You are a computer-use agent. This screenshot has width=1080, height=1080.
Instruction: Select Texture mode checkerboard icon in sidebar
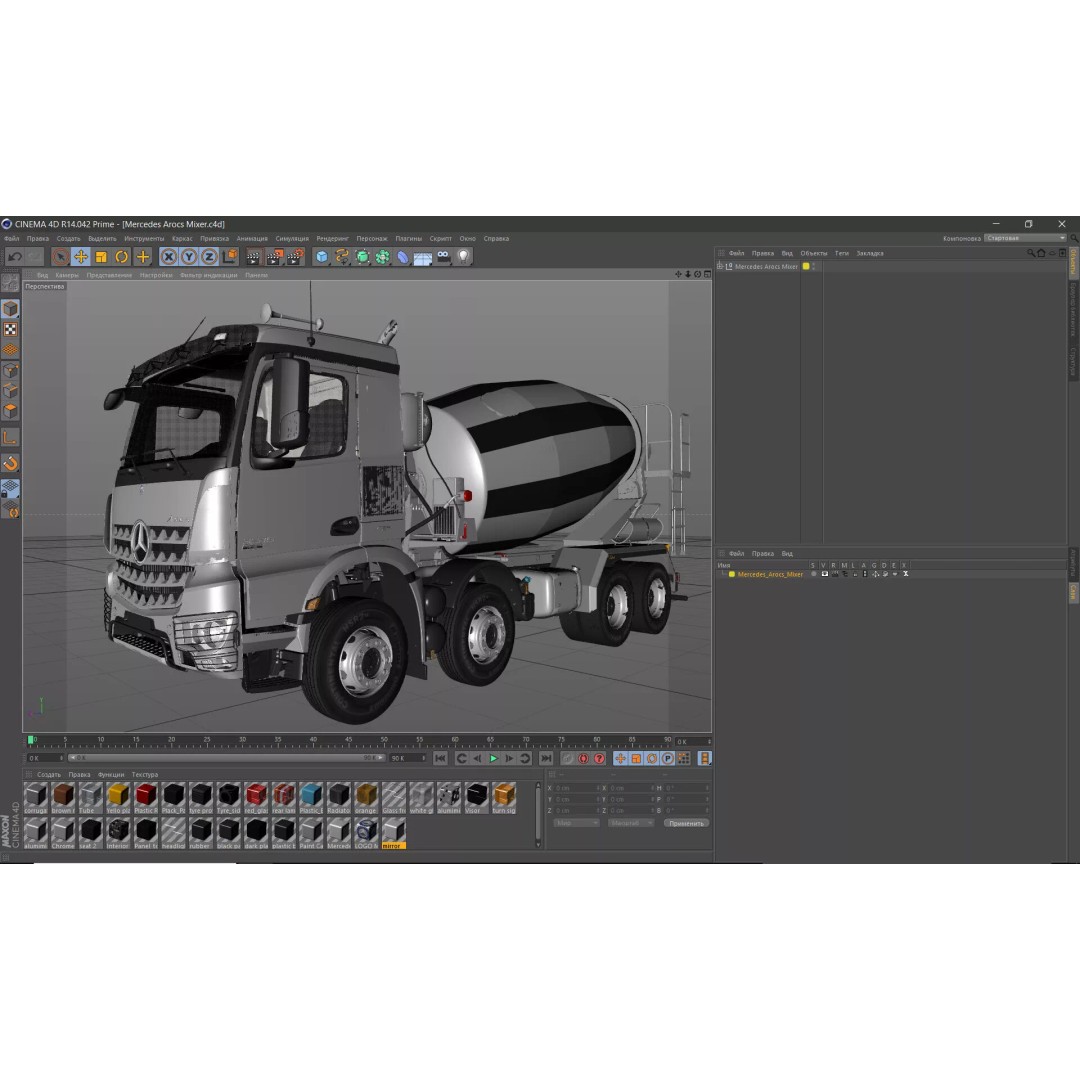coord(10,329)
